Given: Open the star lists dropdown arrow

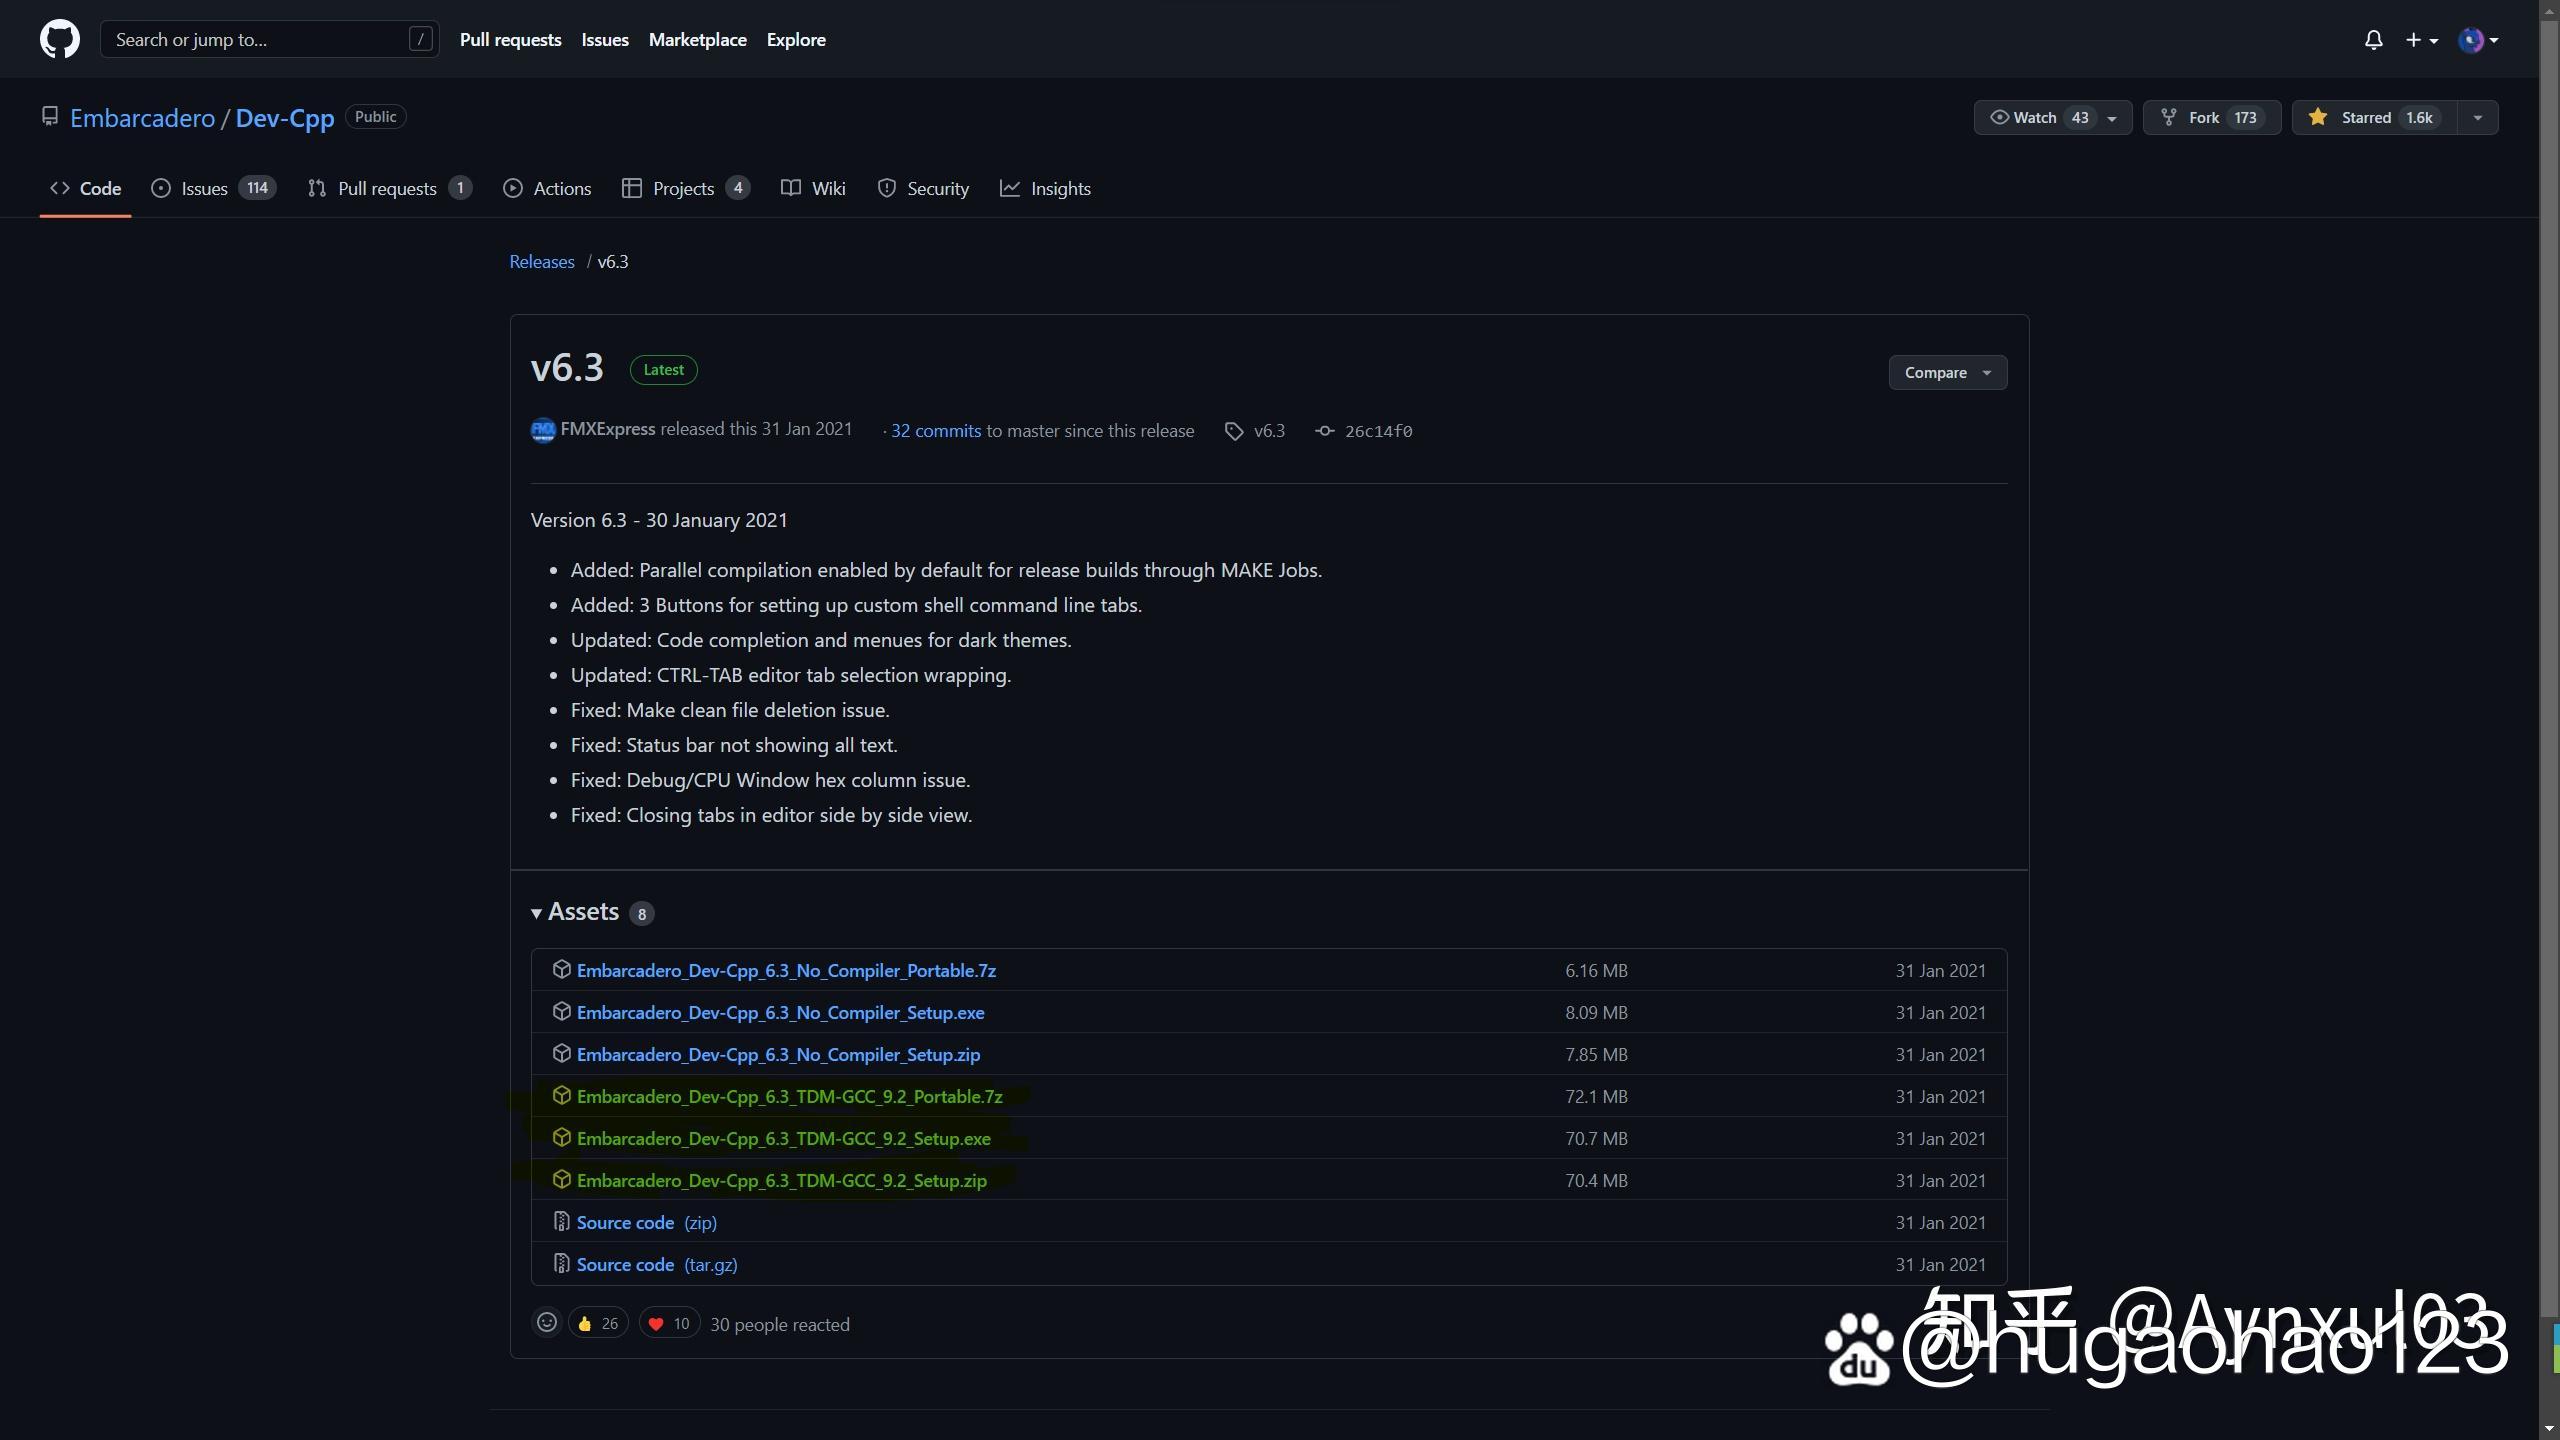Looking at the screenshot, I should pyautogui.click(x=2477, y=118).
